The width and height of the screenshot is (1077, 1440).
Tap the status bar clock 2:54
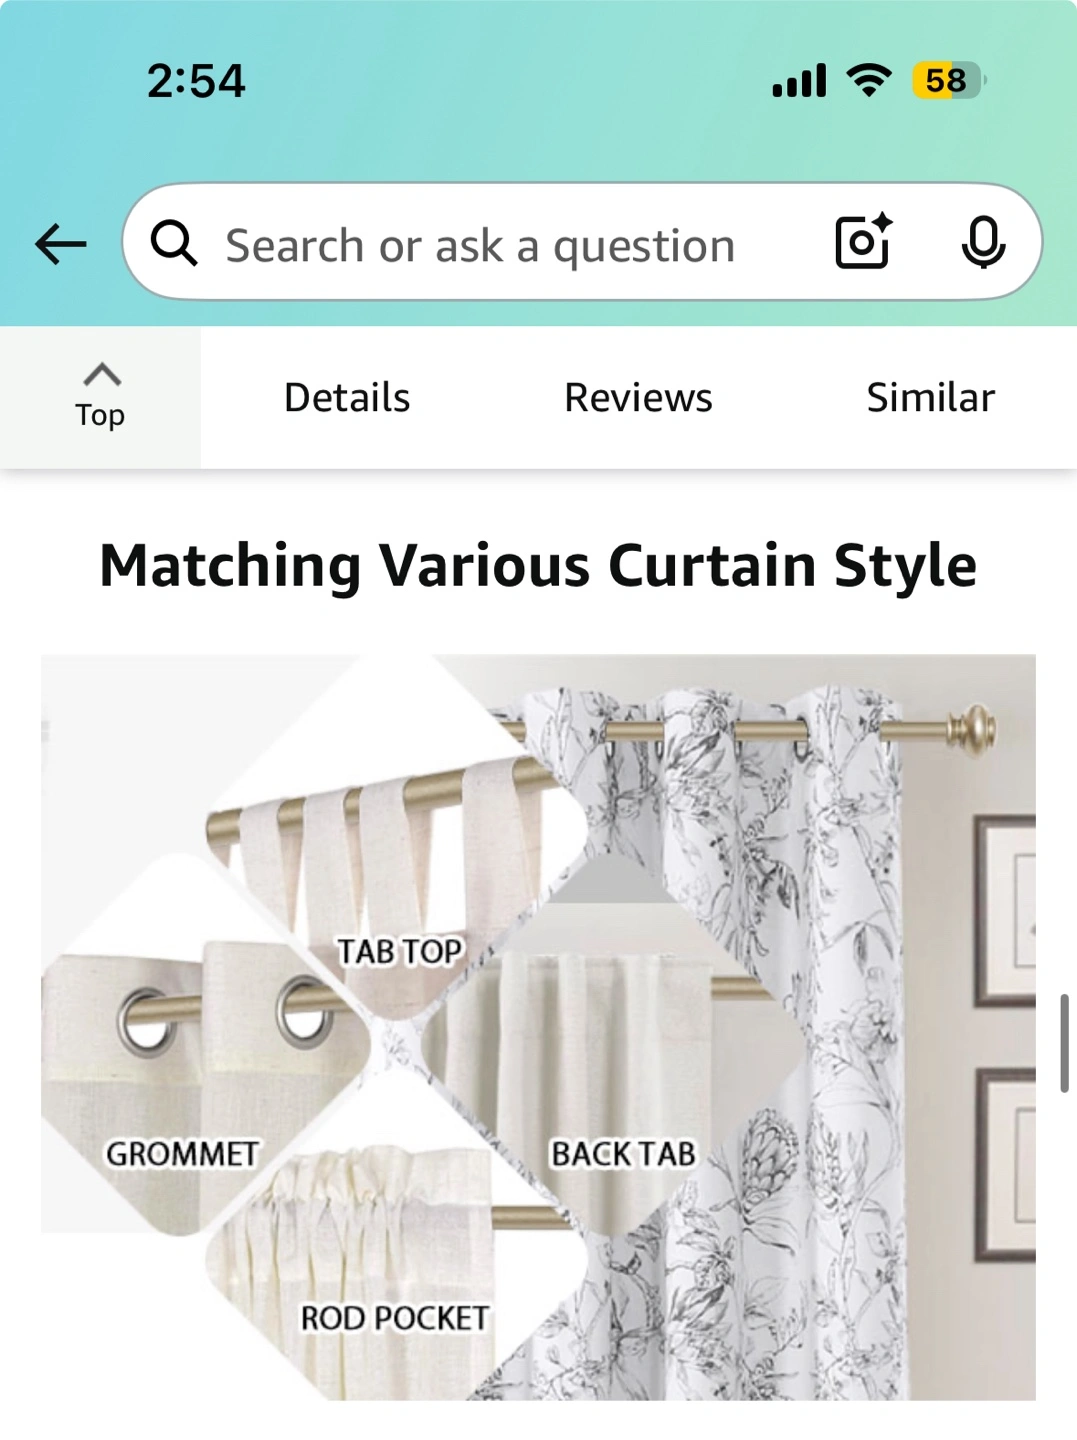(196, 81)
